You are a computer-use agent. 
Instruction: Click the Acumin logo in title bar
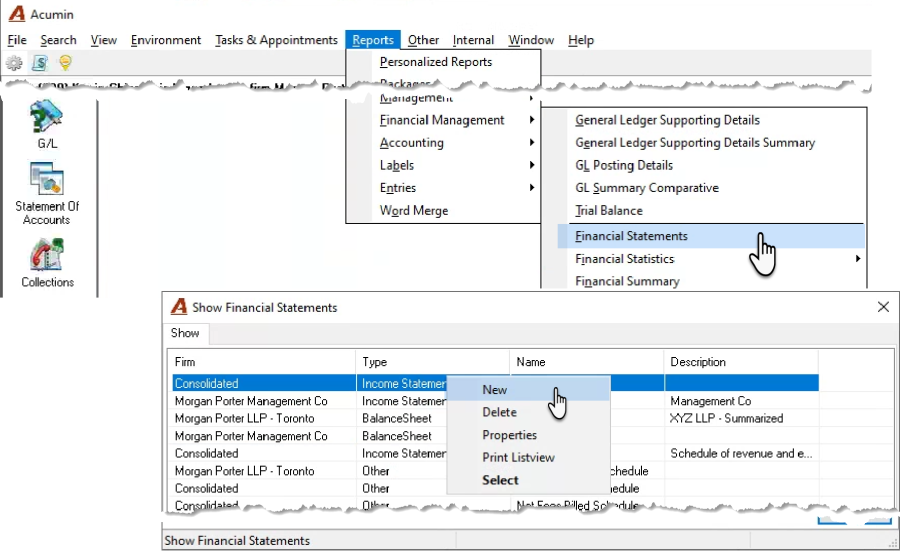(17, 14)
